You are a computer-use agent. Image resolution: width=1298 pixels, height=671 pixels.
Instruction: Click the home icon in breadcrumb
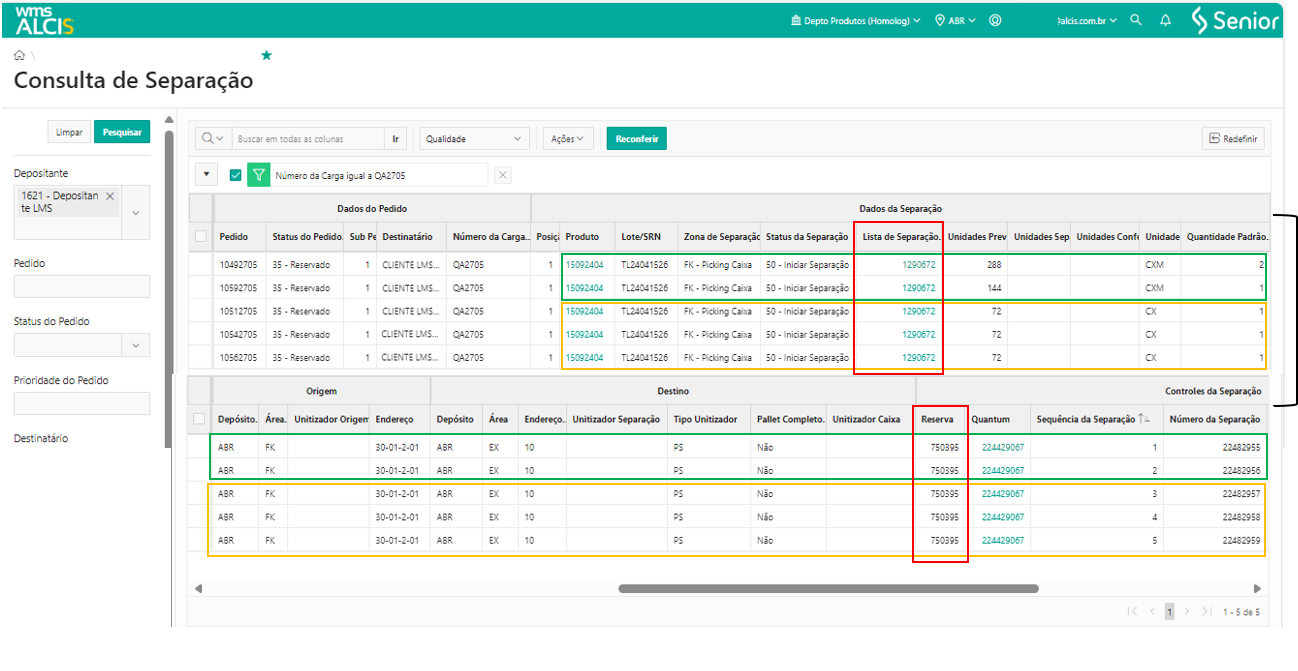(19, 56)
